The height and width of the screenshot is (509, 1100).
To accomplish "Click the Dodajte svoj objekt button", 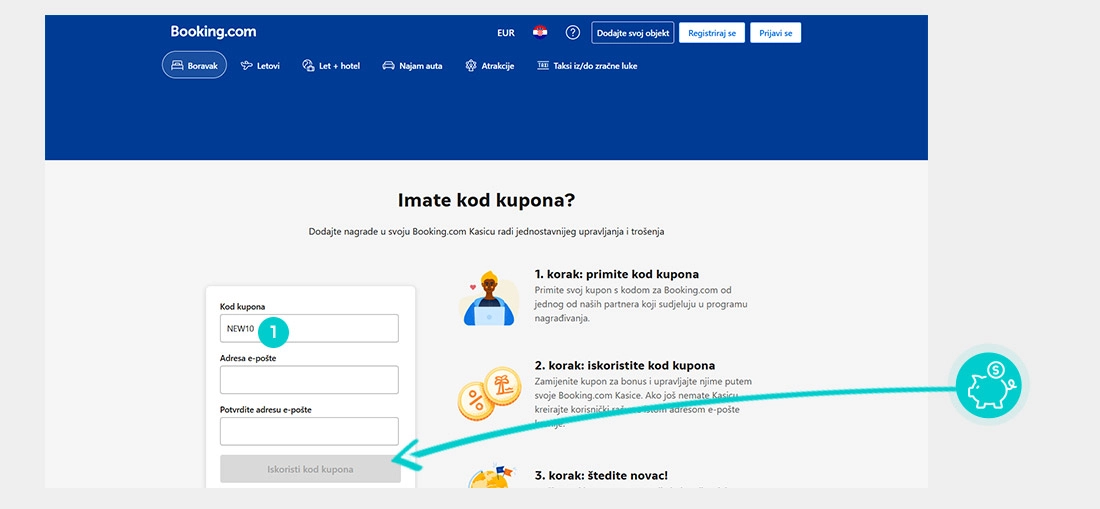I will 633,33.
